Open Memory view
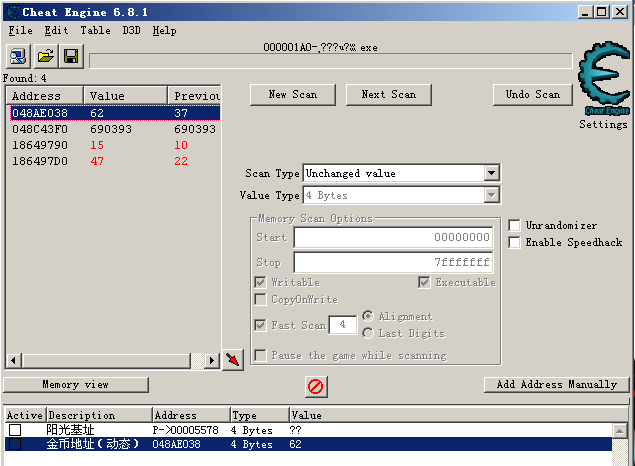Screen dimensions: 635x466 pyautogui.click(x=76, y=385)
